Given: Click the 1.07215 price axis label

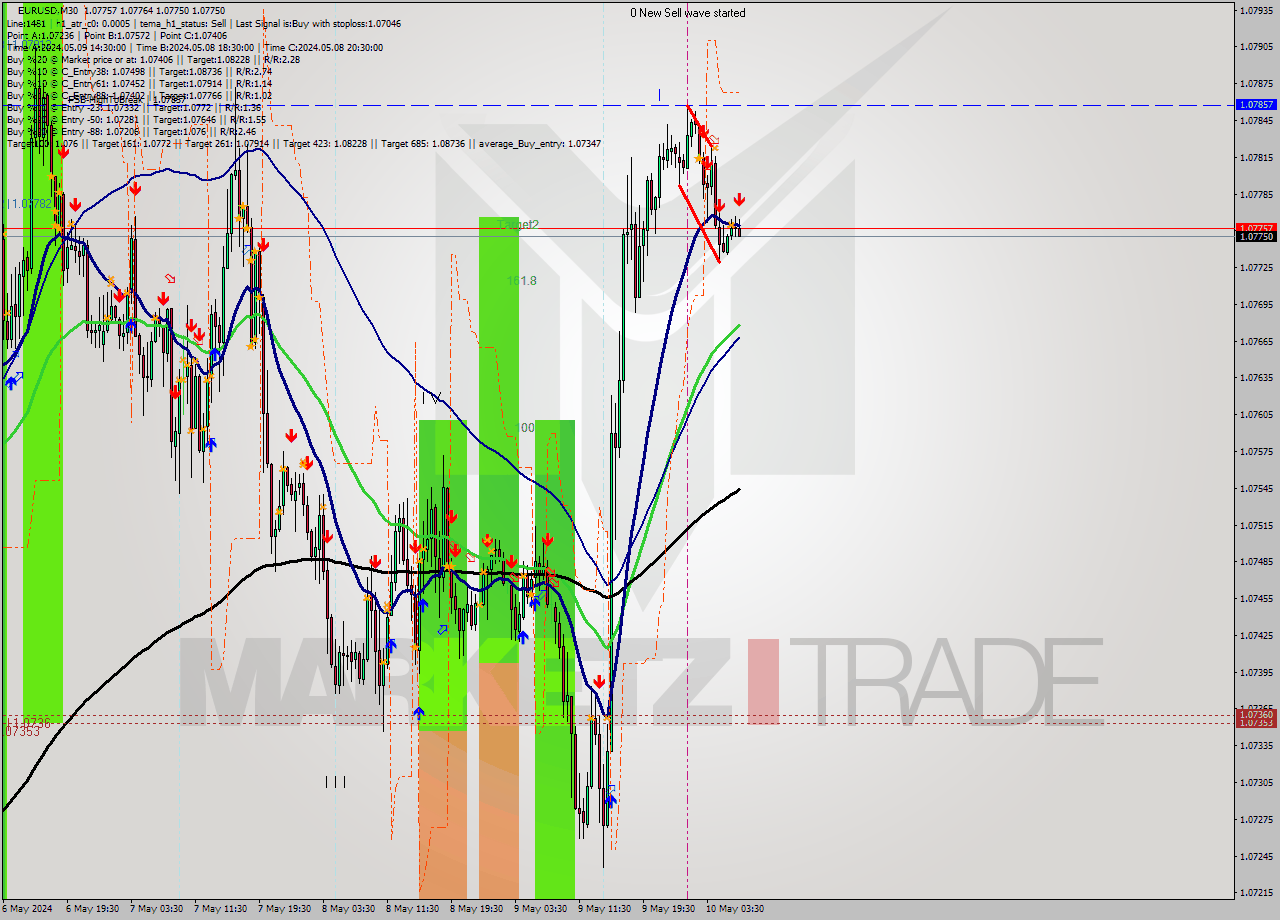Looking at the screenshot, I should [x=1256, y=892].
